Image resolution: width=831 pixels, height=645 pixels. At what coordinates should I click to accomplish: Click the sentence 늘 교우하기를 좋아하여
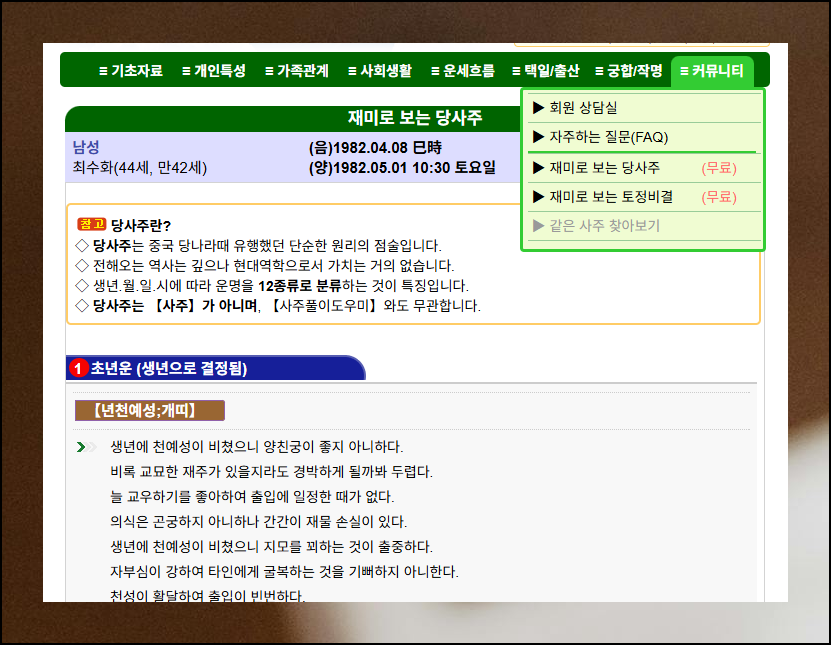(x=252, y=497)
